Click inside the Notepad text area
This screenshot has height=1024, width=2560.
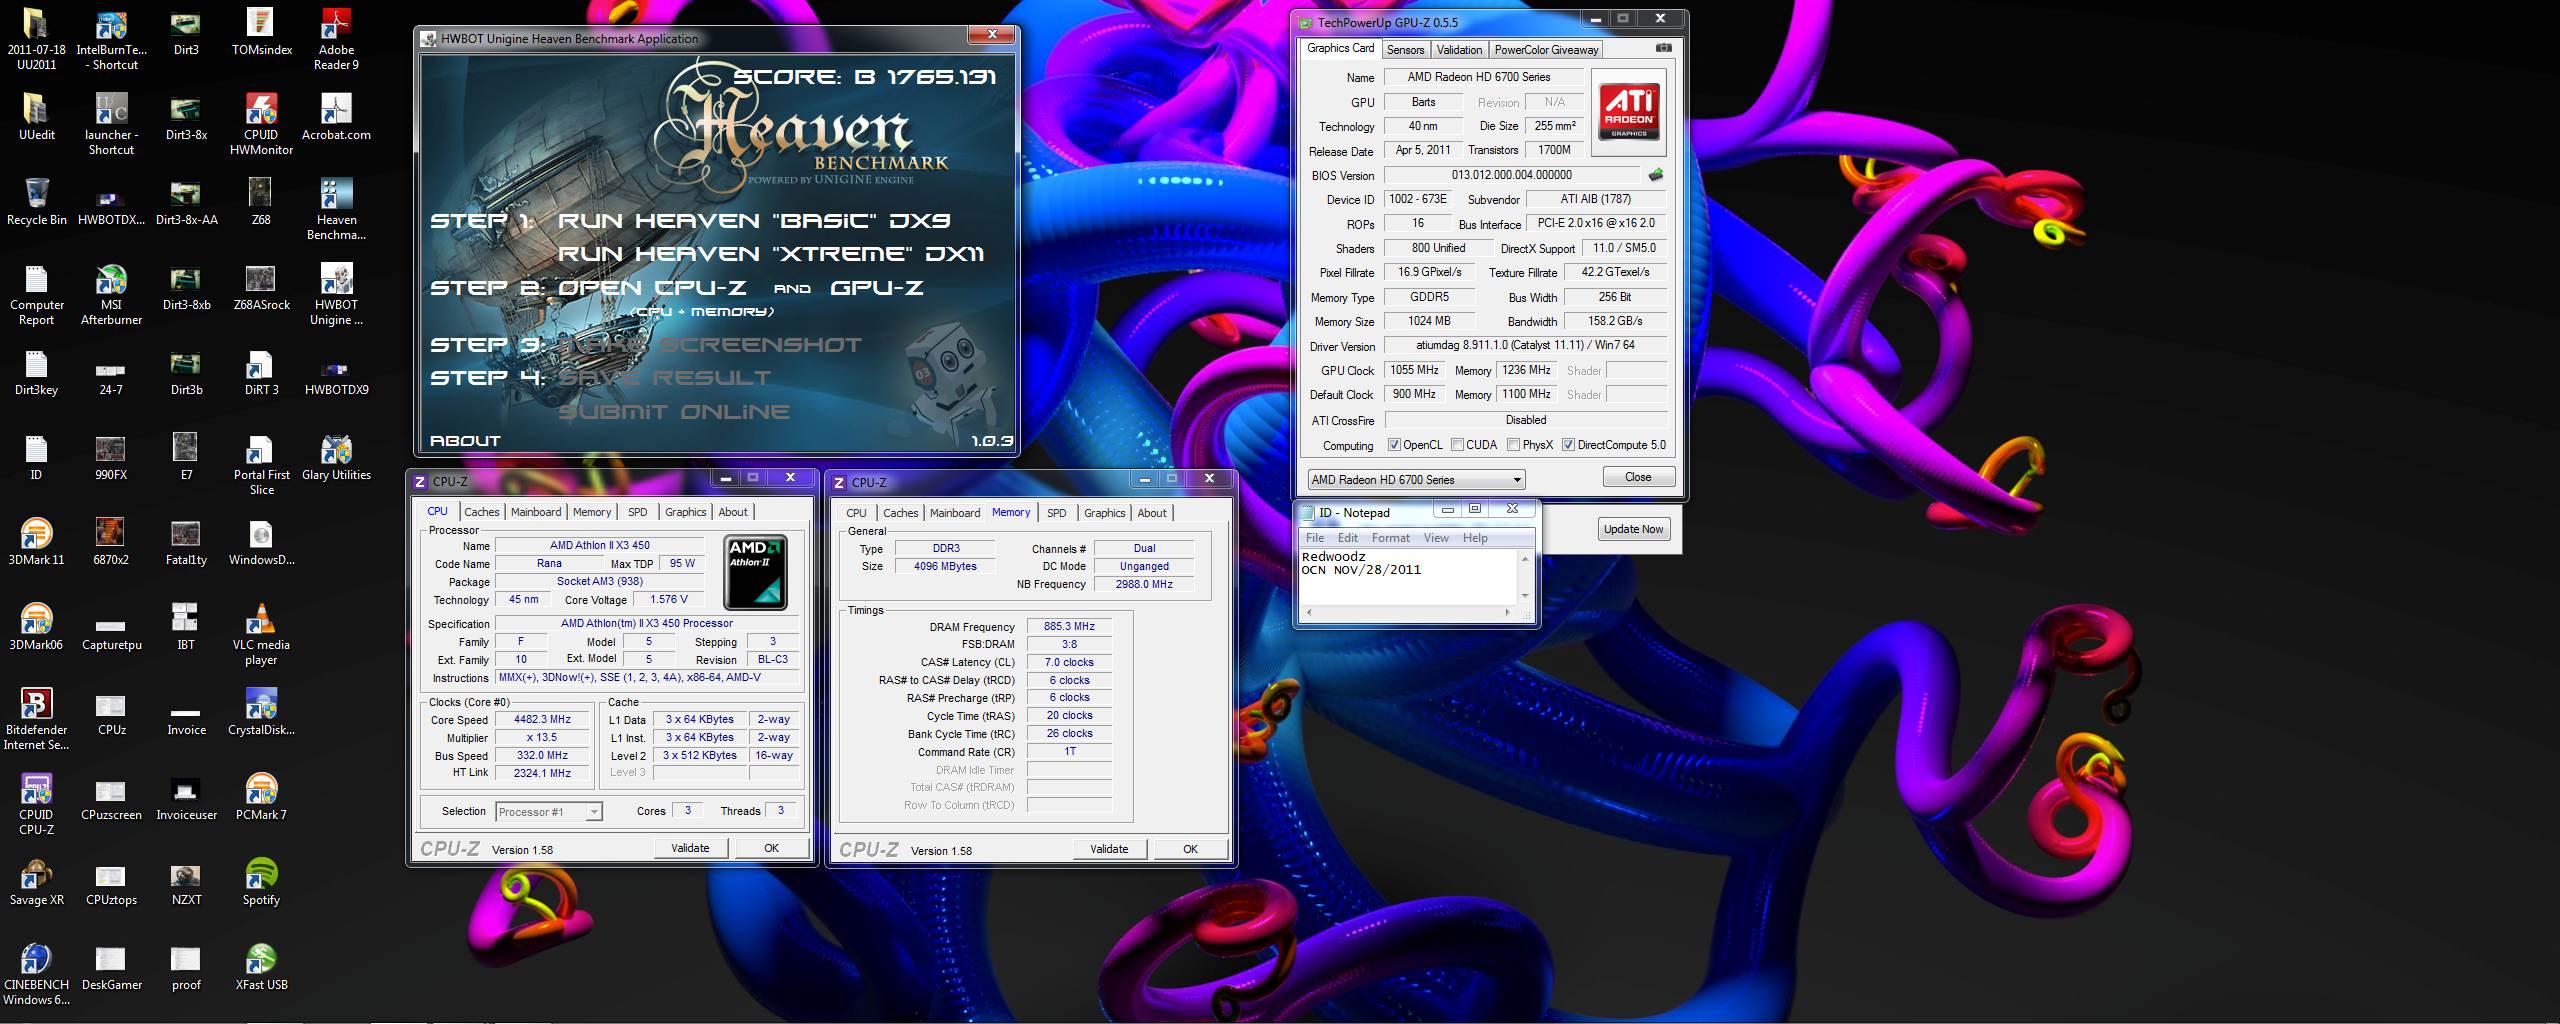pos(1408,577)
